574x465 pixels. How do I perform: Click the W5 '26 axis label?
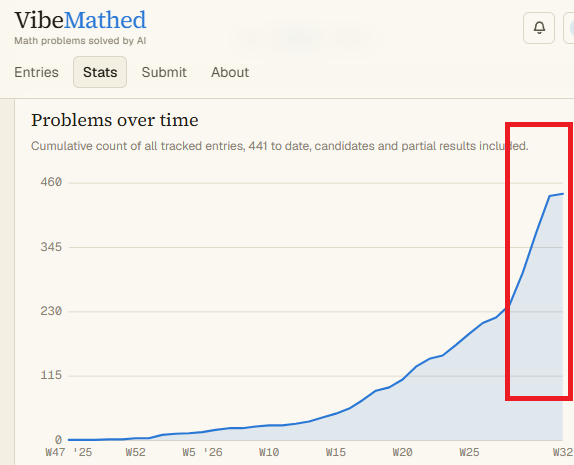pyautogui.click(x=202, y=453)
